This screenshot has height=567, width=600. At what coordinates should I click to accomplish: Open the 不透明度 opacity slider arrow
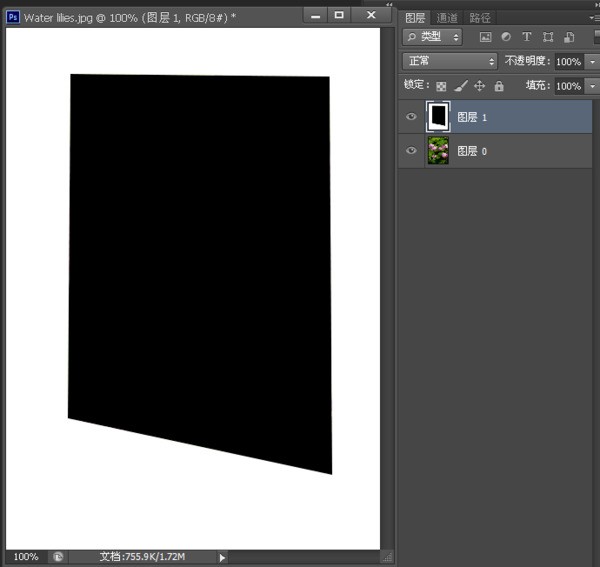click(592, 62)
